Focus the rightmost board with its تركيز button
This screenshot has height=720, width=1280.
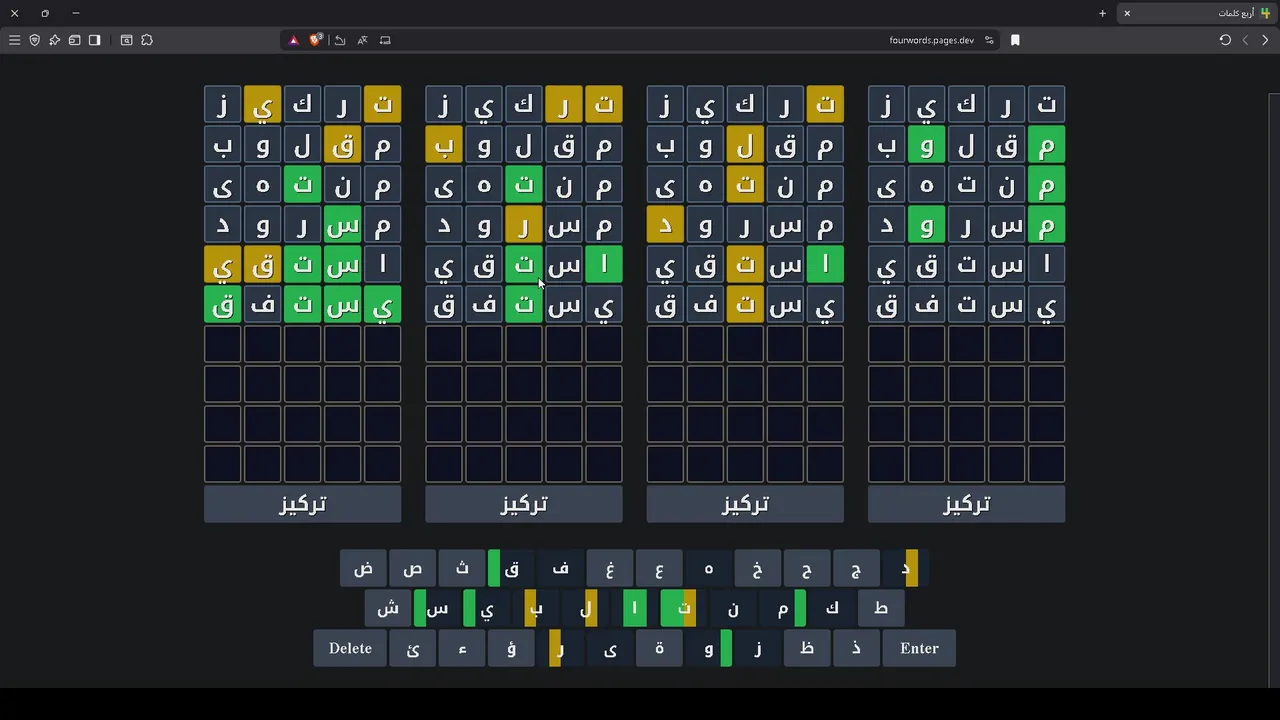[x=967, y=504]
